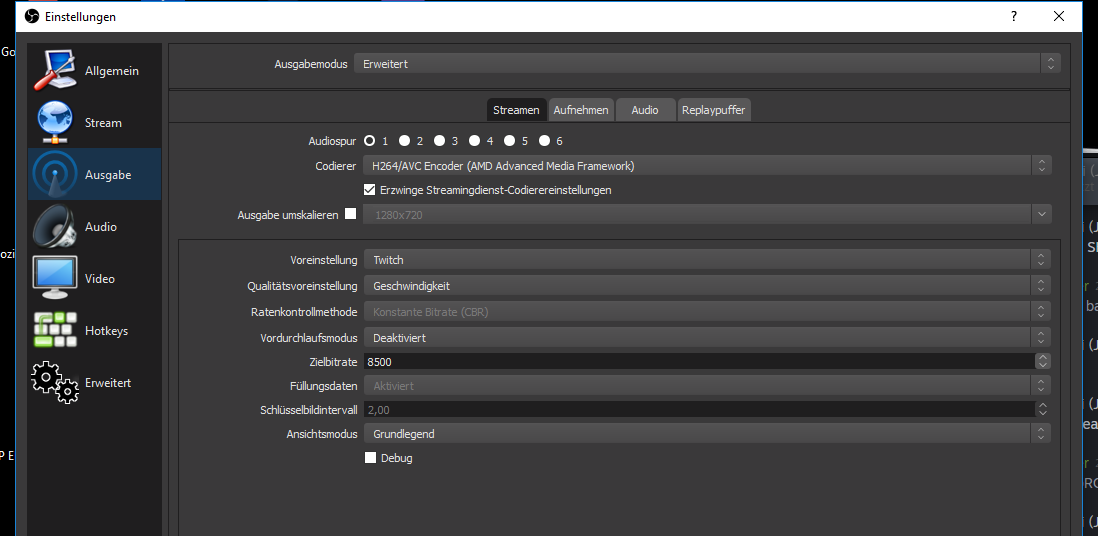Image resolution: width=1098 pixels, height=536 pixels.
Task: Switch to the Streamen tab
Action: click(x=517, y=110)
